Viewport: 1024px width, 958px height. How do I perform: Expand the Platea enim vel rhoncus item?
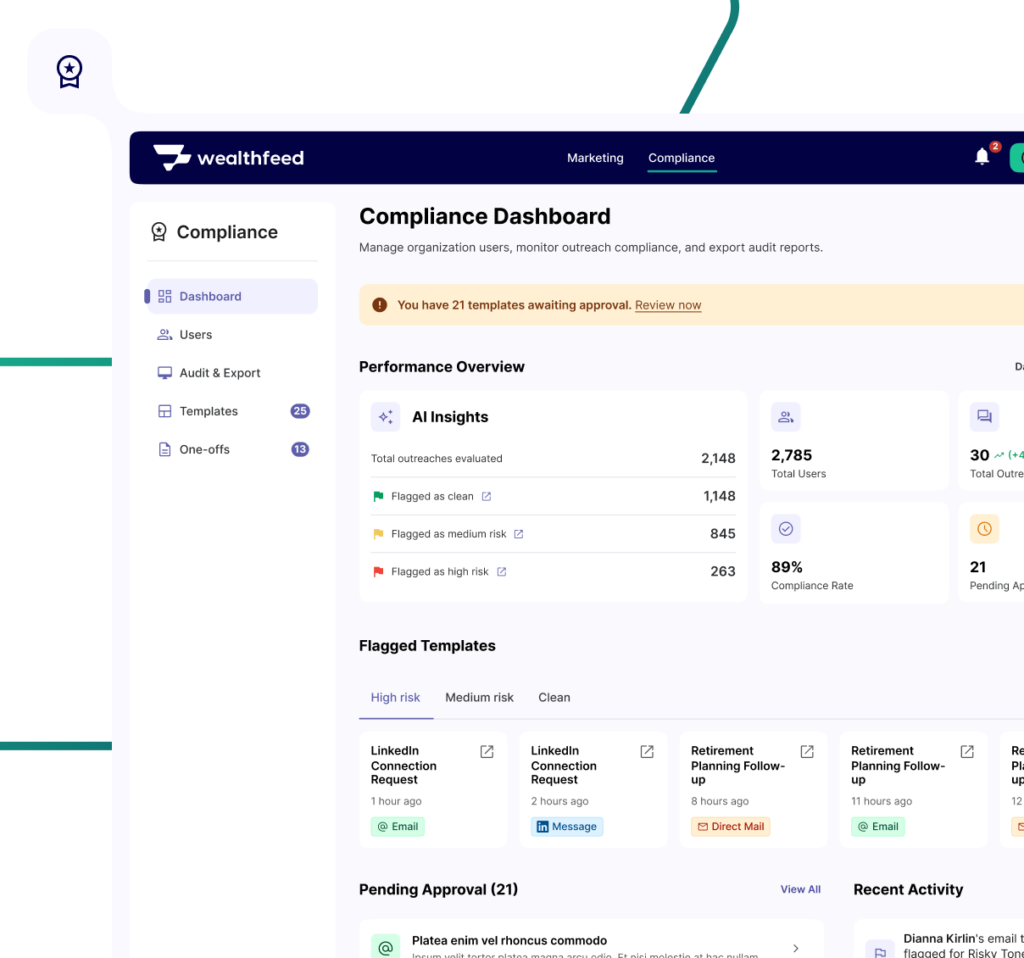point(795,948)
